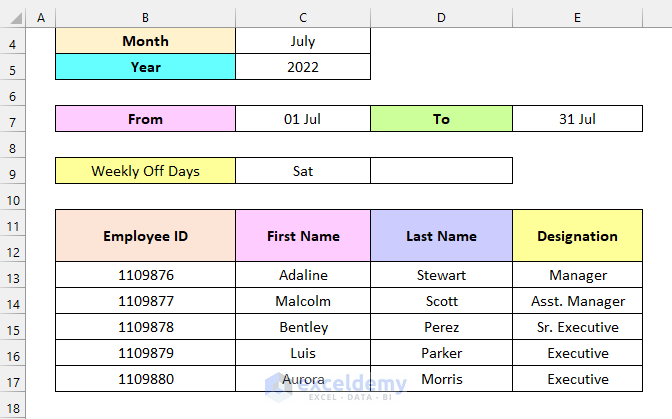The width and height of the screenshot is (672, 419).
Task: Select the pink From cell
Action: (x=145, y=119)
